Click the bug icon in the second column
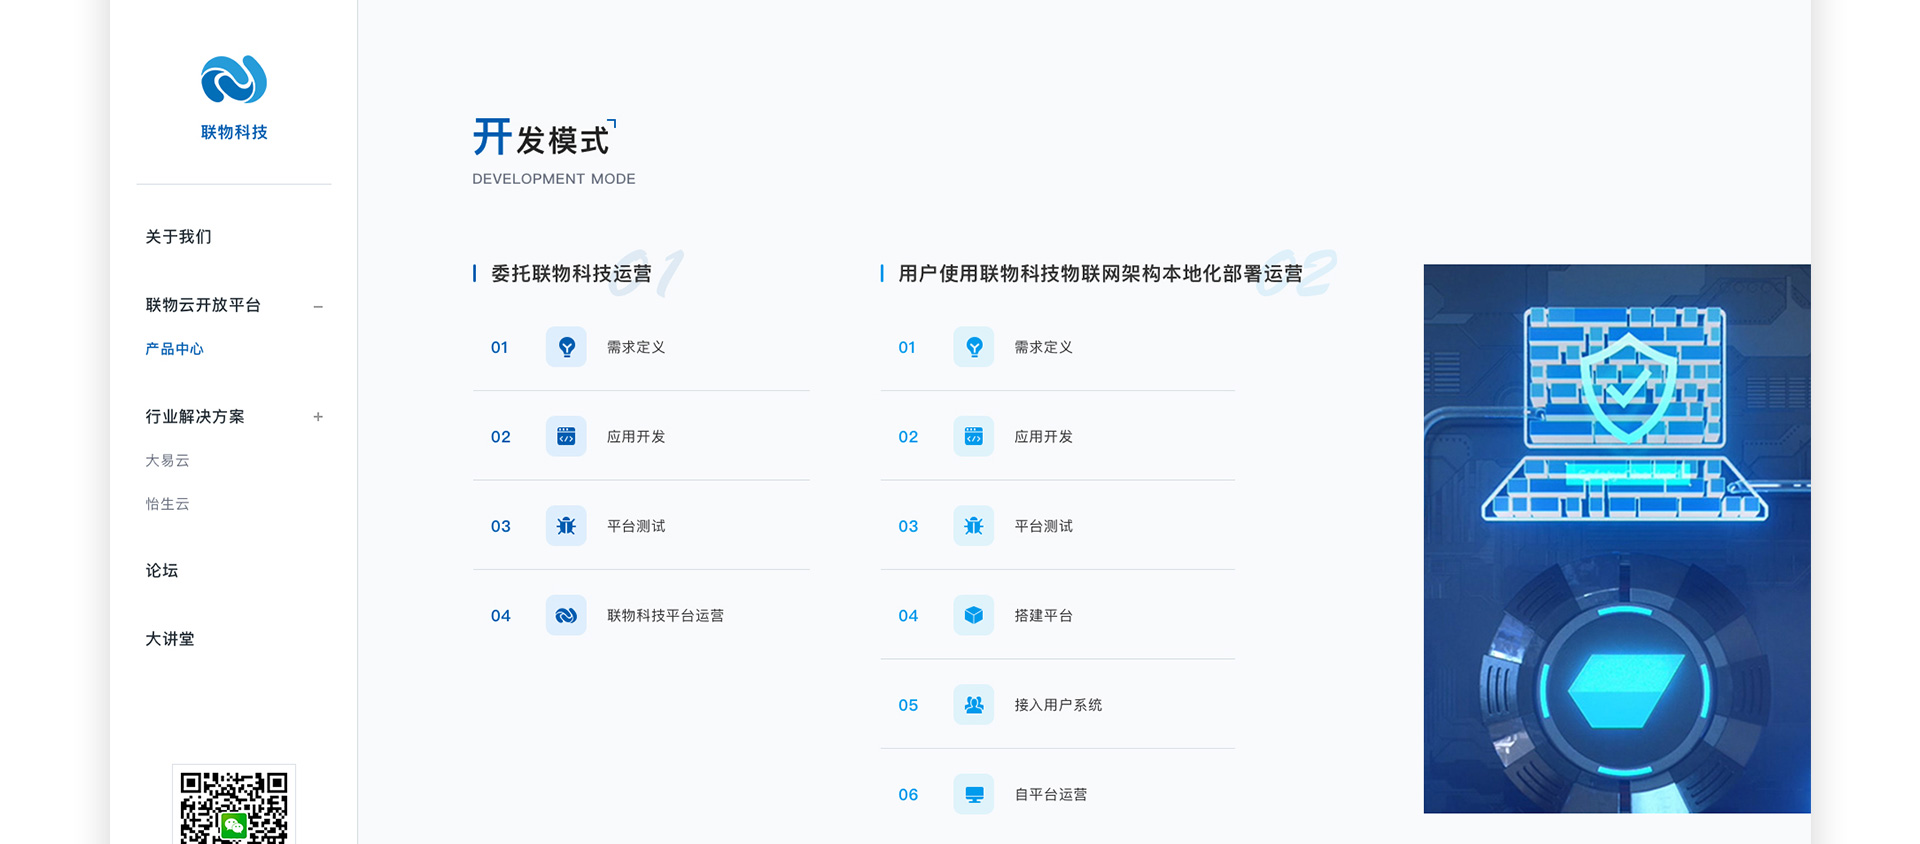 point(973,526)
